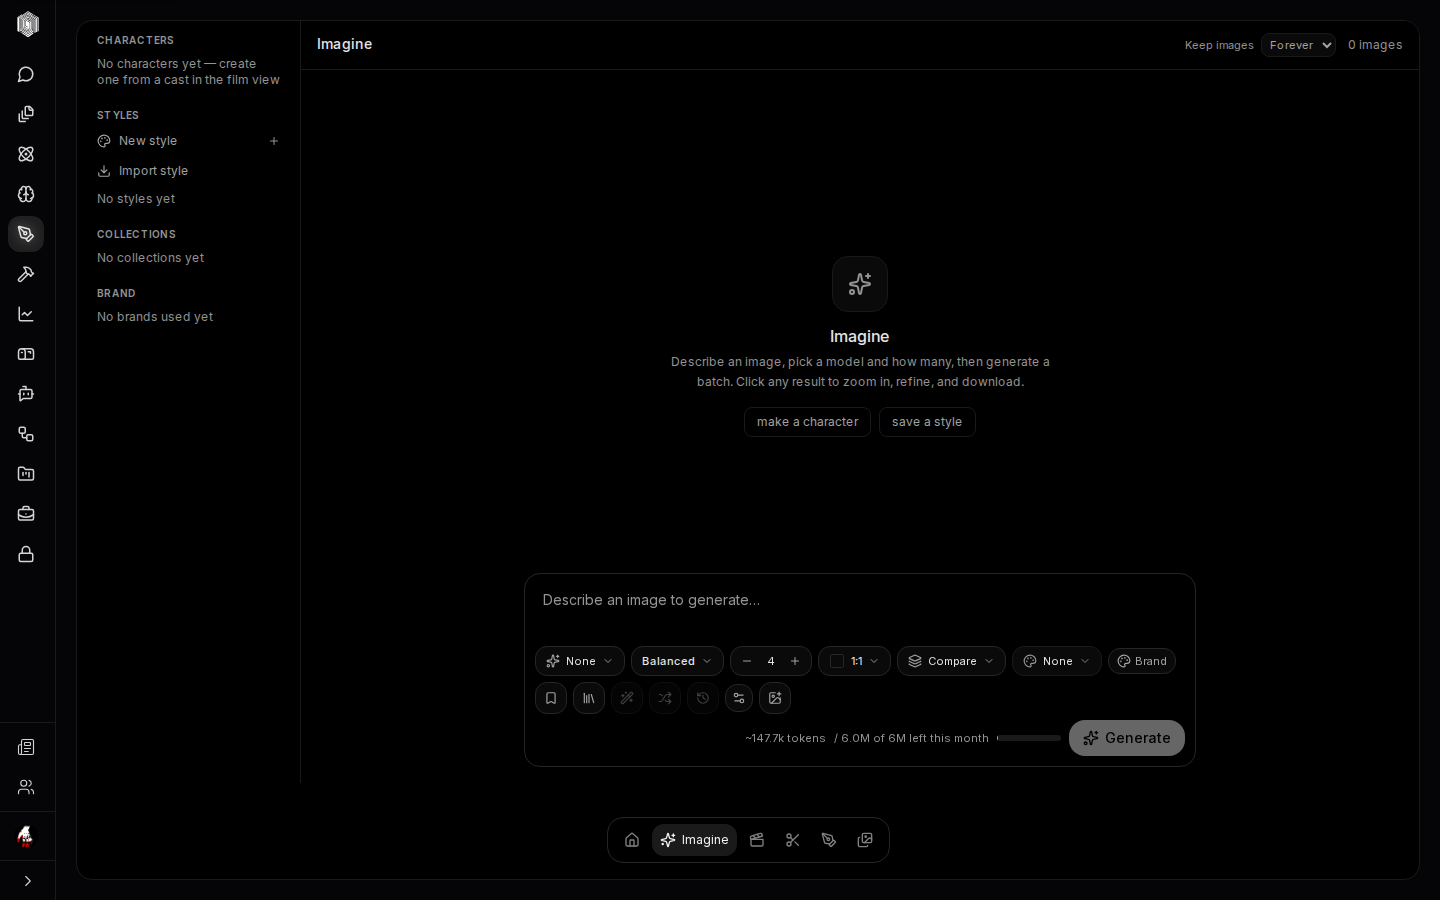
Task: Open the user avatar at the sidebar bottom
Action: tap(26, 836)
